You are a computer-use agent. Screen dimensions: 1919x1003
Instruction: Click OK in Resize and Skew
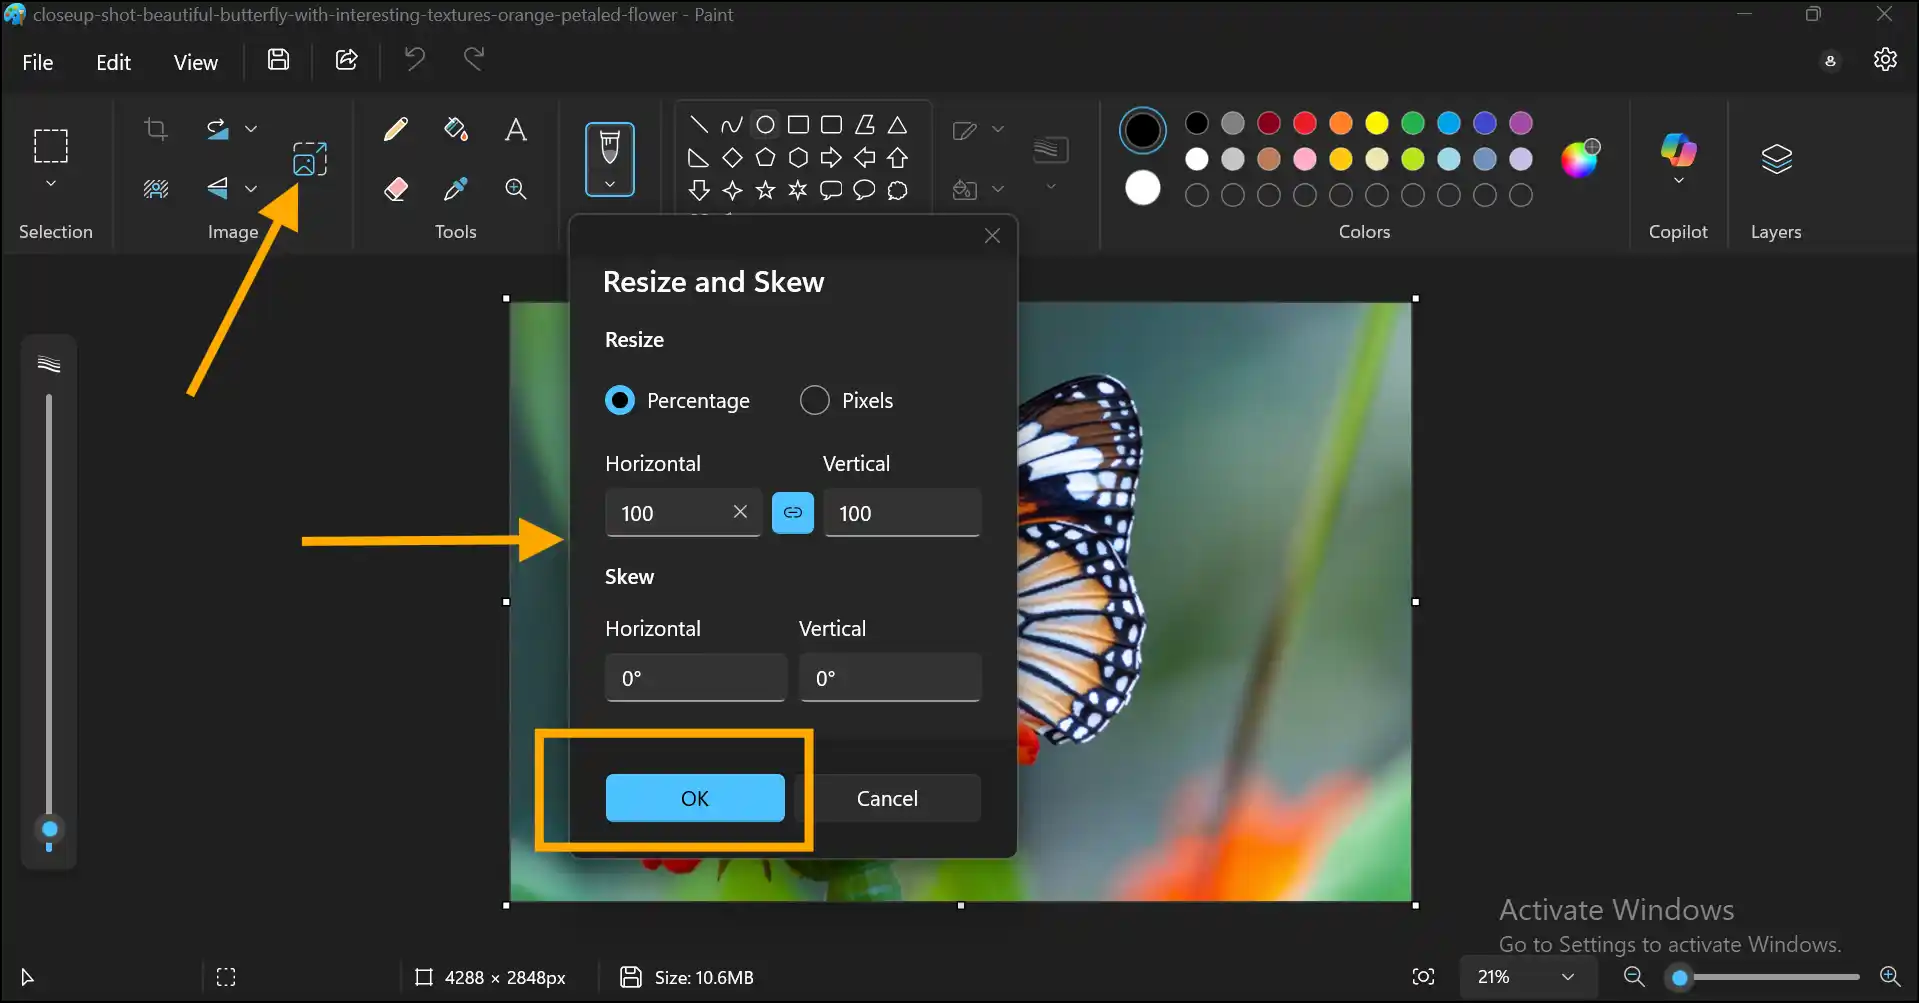695,798
